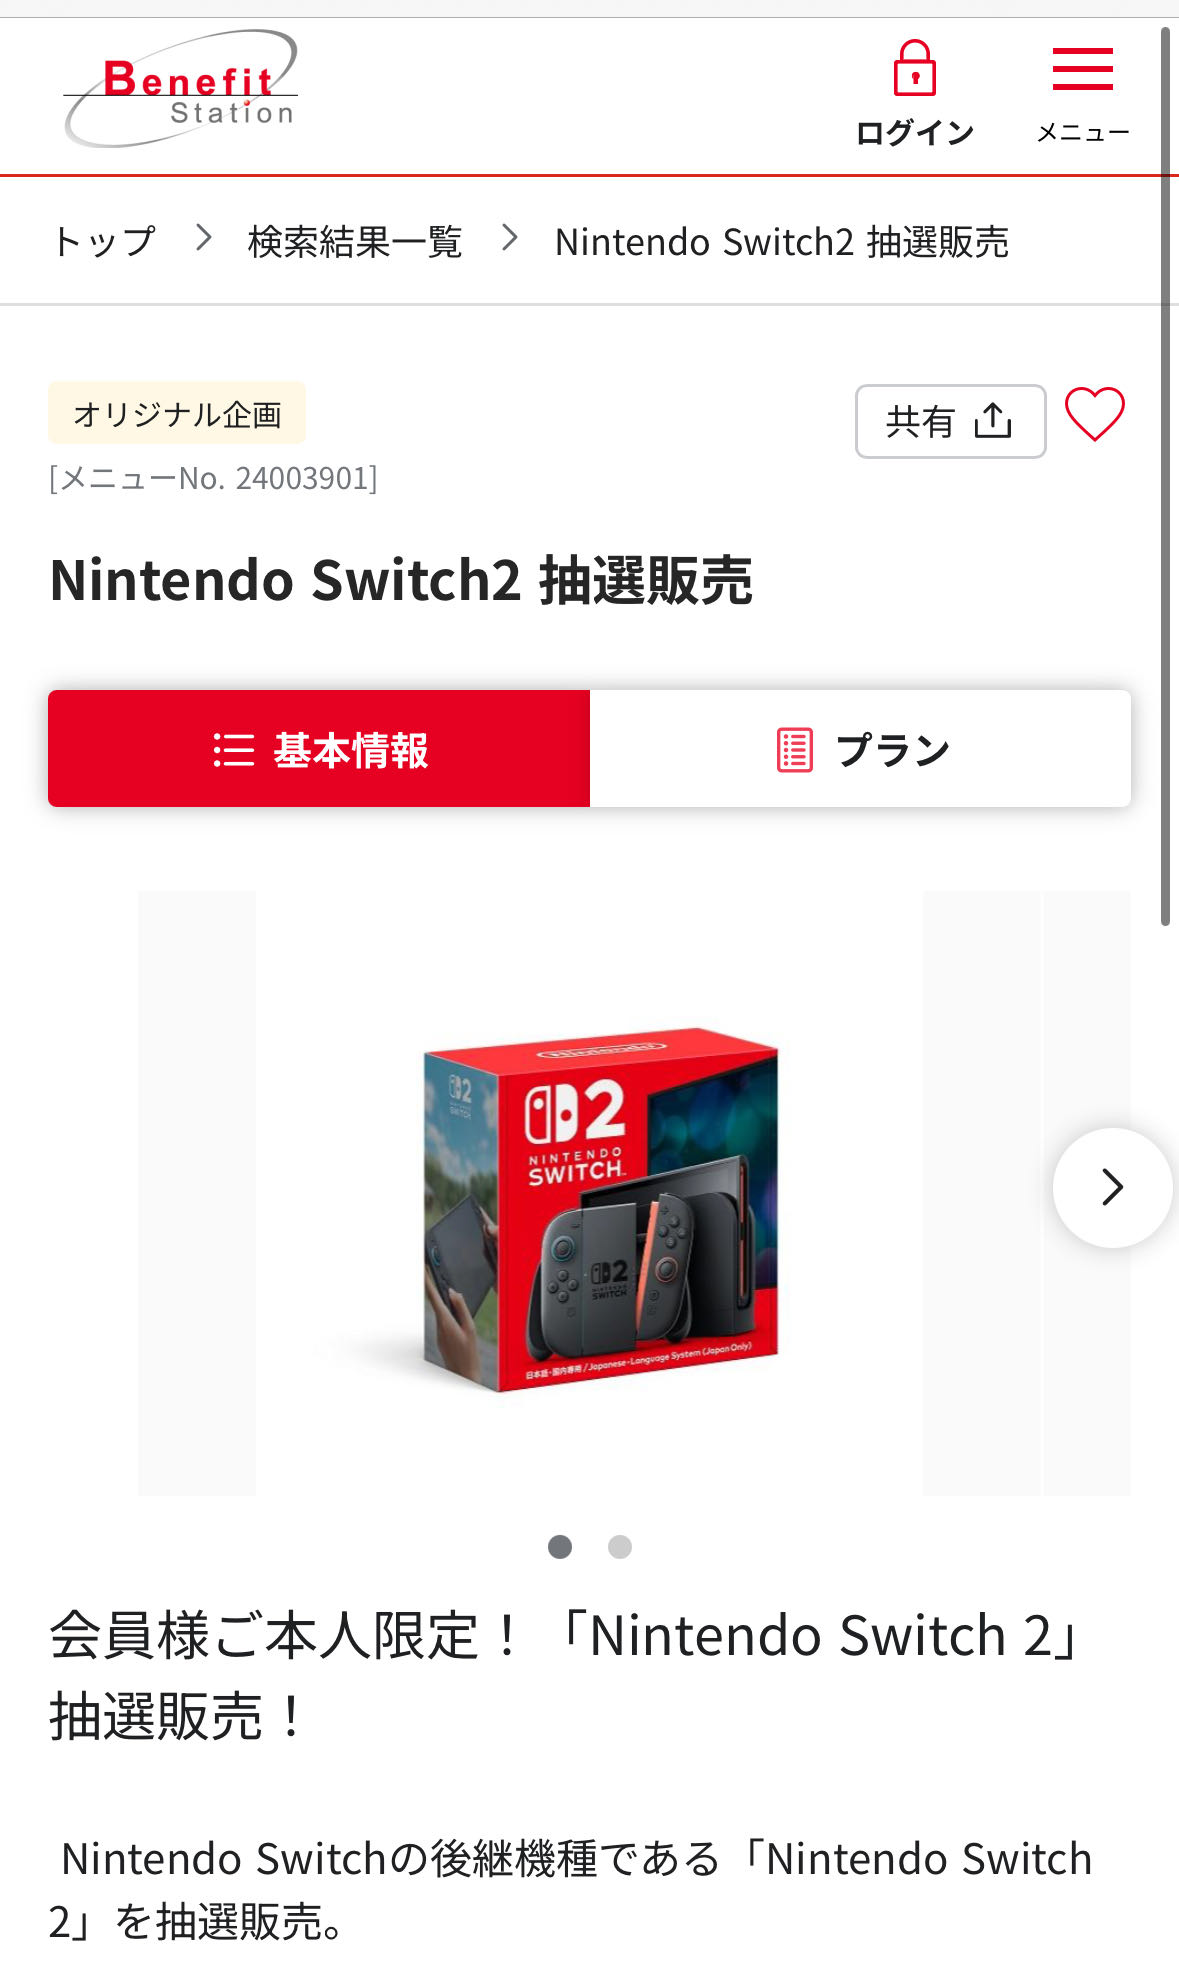This screenshot has width=1179, height=1962.
Task: Click the chevron after 検索結果一覧 breadcrumb
Action: coord(510,238)
